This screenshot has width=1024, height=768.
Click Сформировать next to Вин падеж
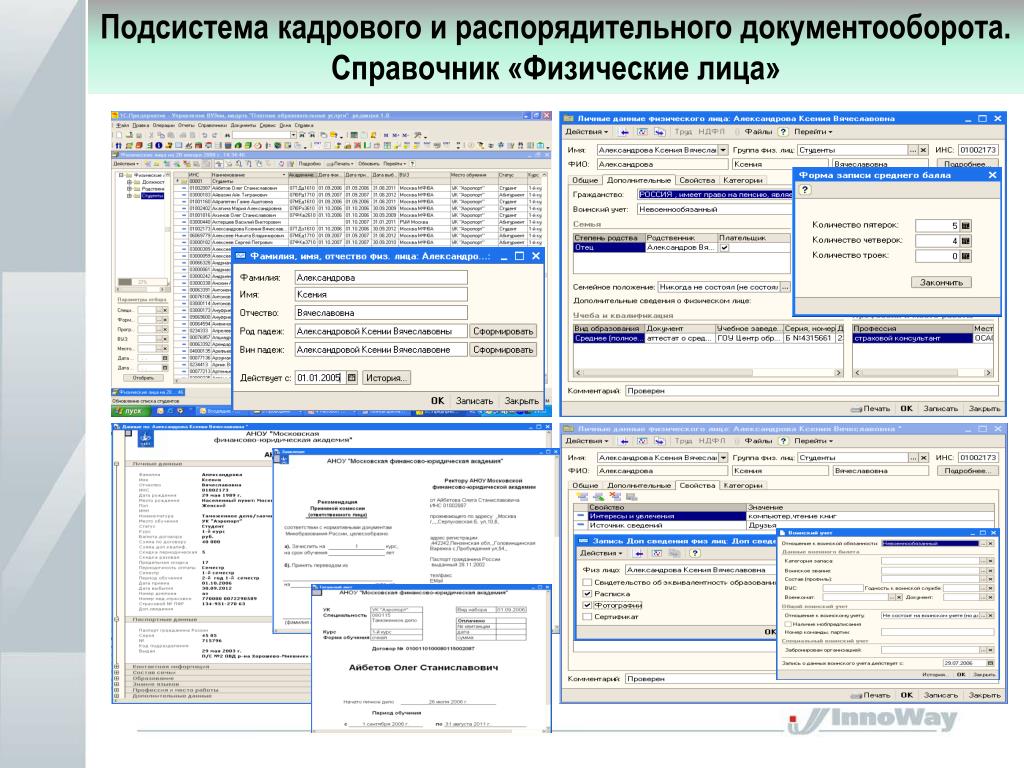[503, 350]
